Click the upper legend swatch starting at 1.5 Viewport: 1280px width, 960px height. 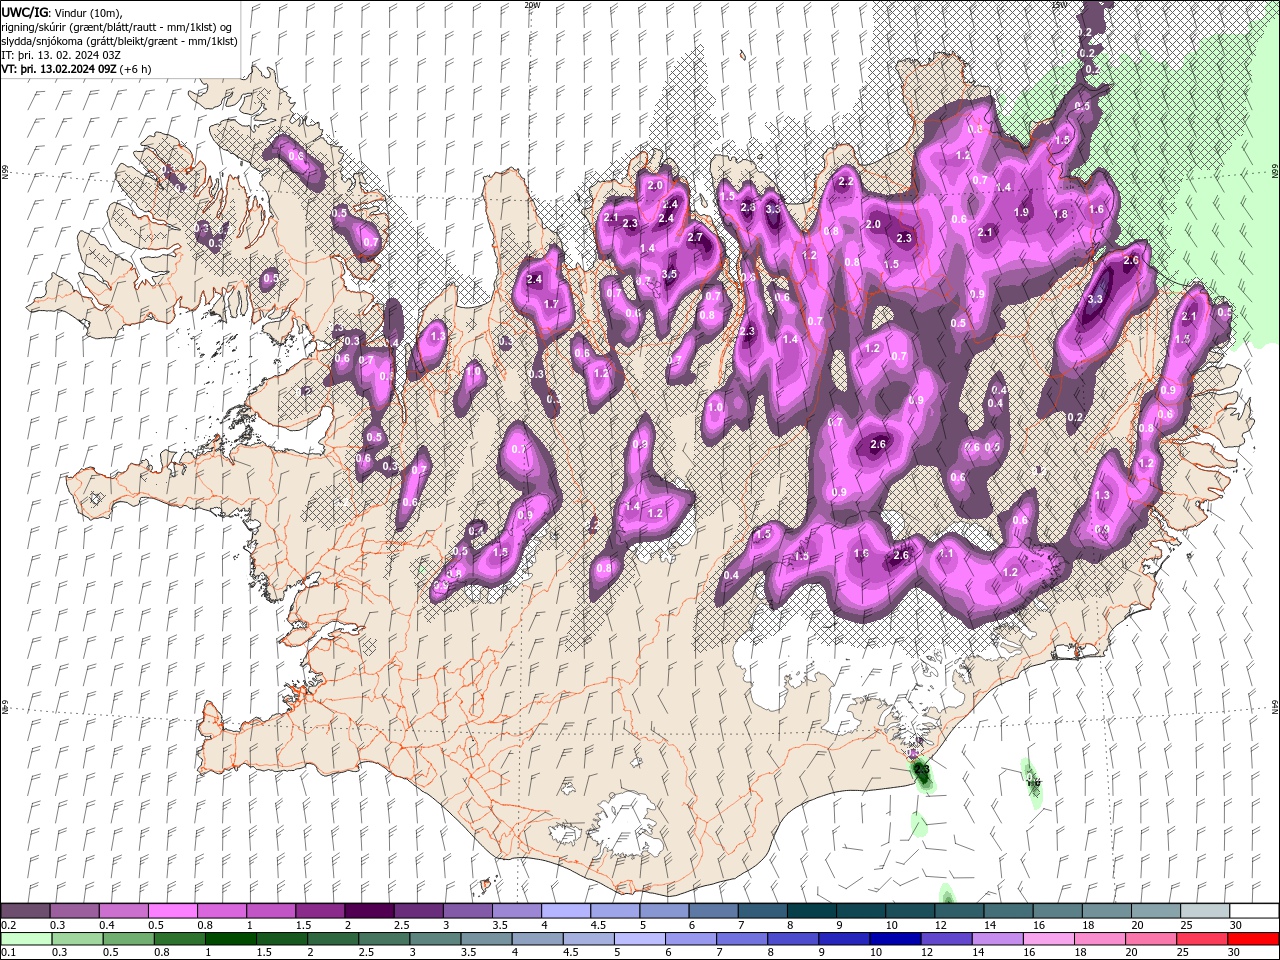pos(319,911)
